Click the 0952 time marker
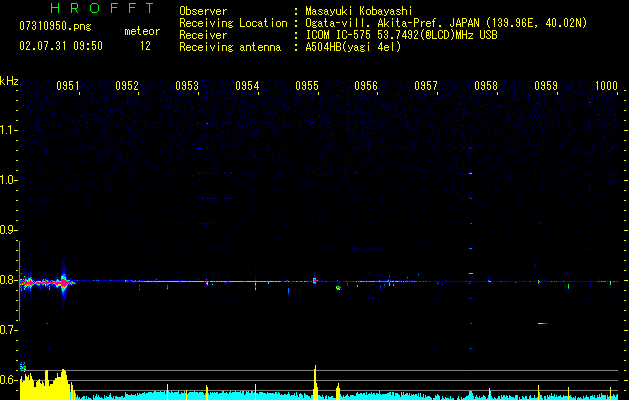Viewport: 629px width, 400px height. (126, 86)
